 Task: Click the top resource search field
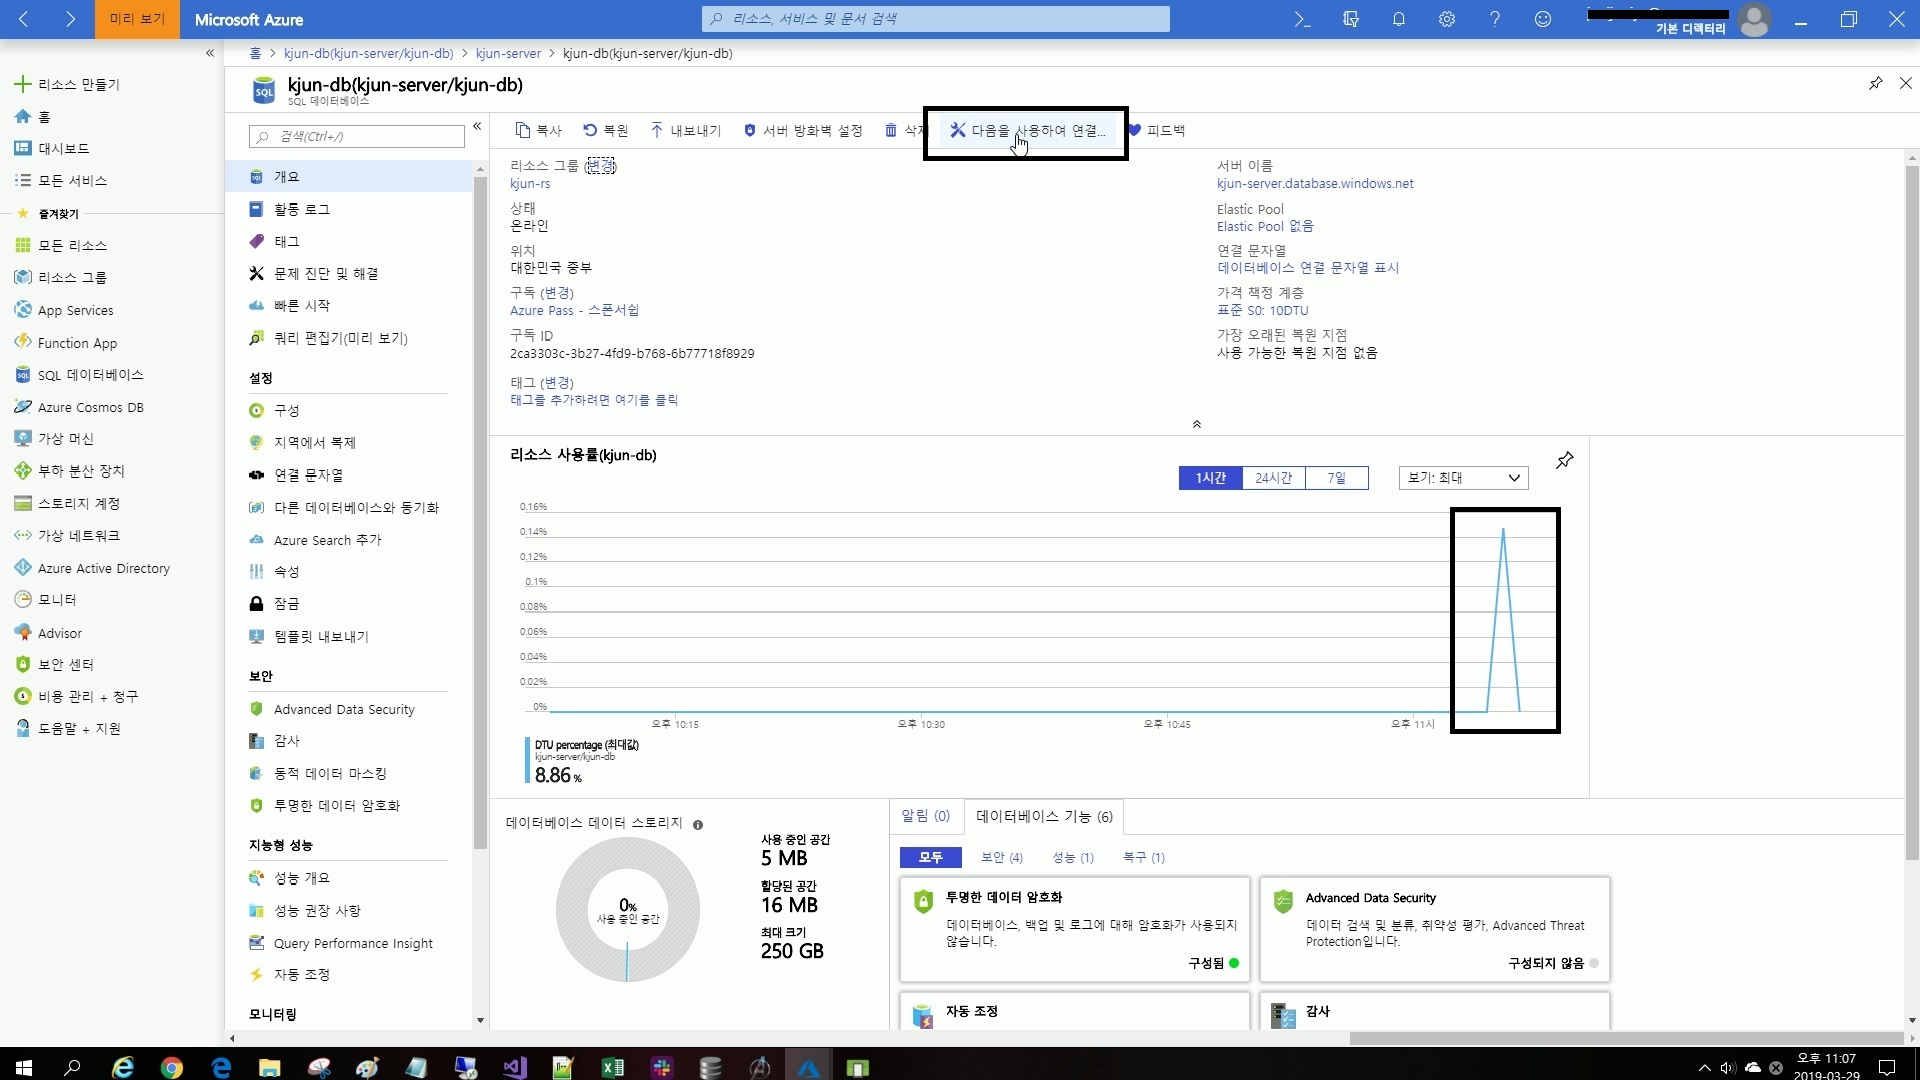click(935, 19)
